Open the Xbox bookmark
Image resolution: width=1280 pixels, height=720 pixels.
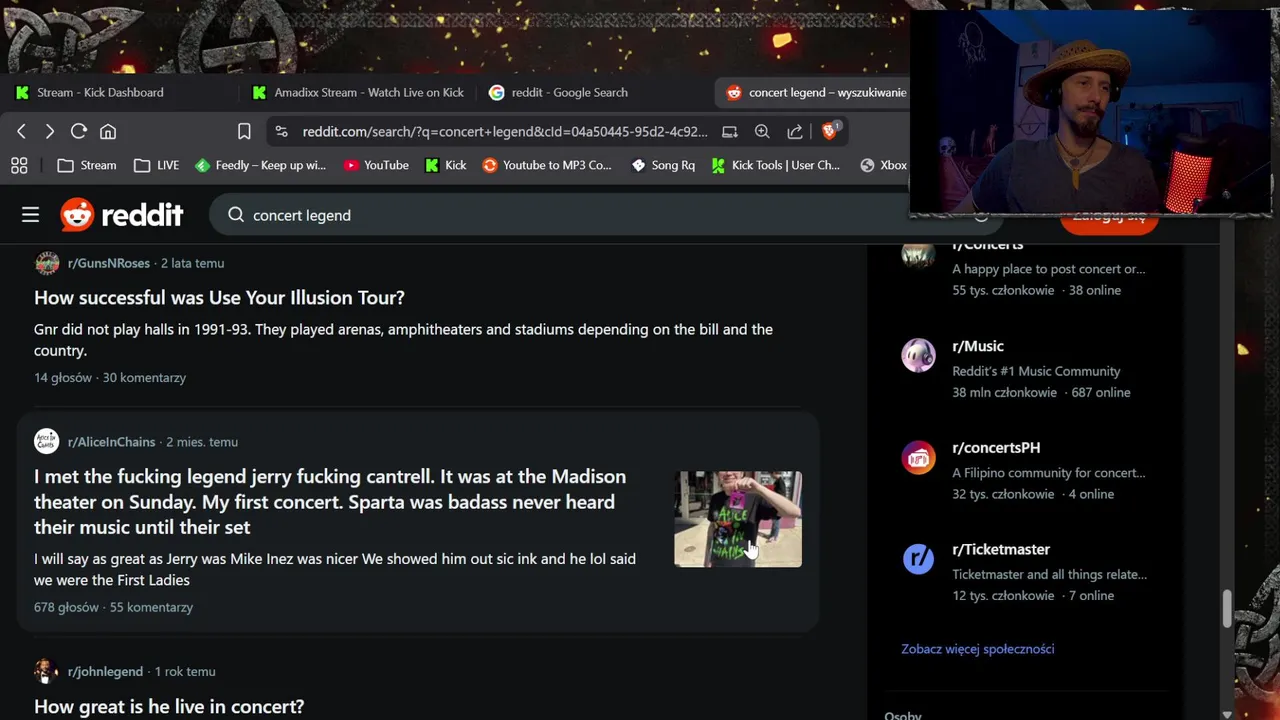(884, 165)
